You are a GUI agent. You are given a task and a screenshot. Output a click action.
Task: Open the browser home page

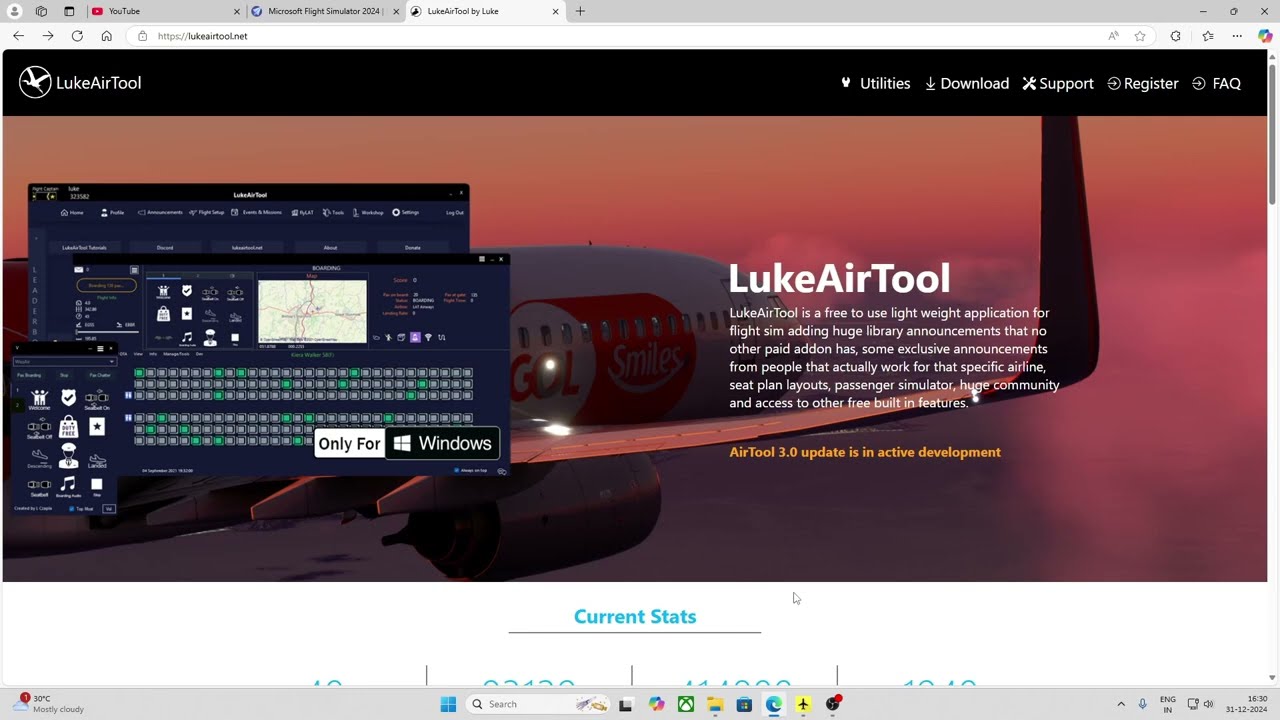[106, 36]
